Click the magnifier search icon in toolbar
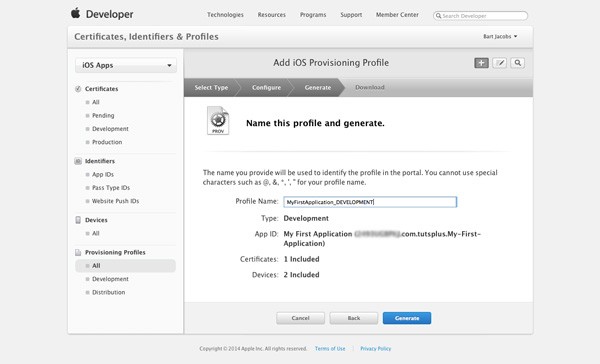The image size is (600, 364). pos(517,63)
